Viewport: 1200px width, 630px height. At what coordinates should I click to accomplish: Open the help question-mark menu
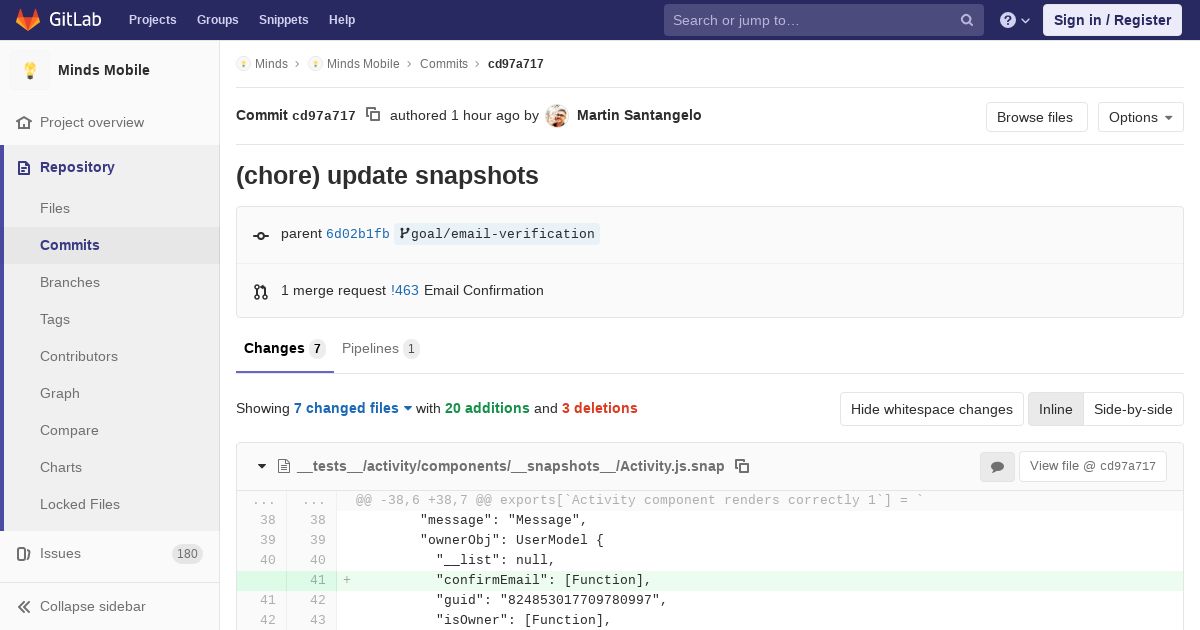[x=1015, y=20]
